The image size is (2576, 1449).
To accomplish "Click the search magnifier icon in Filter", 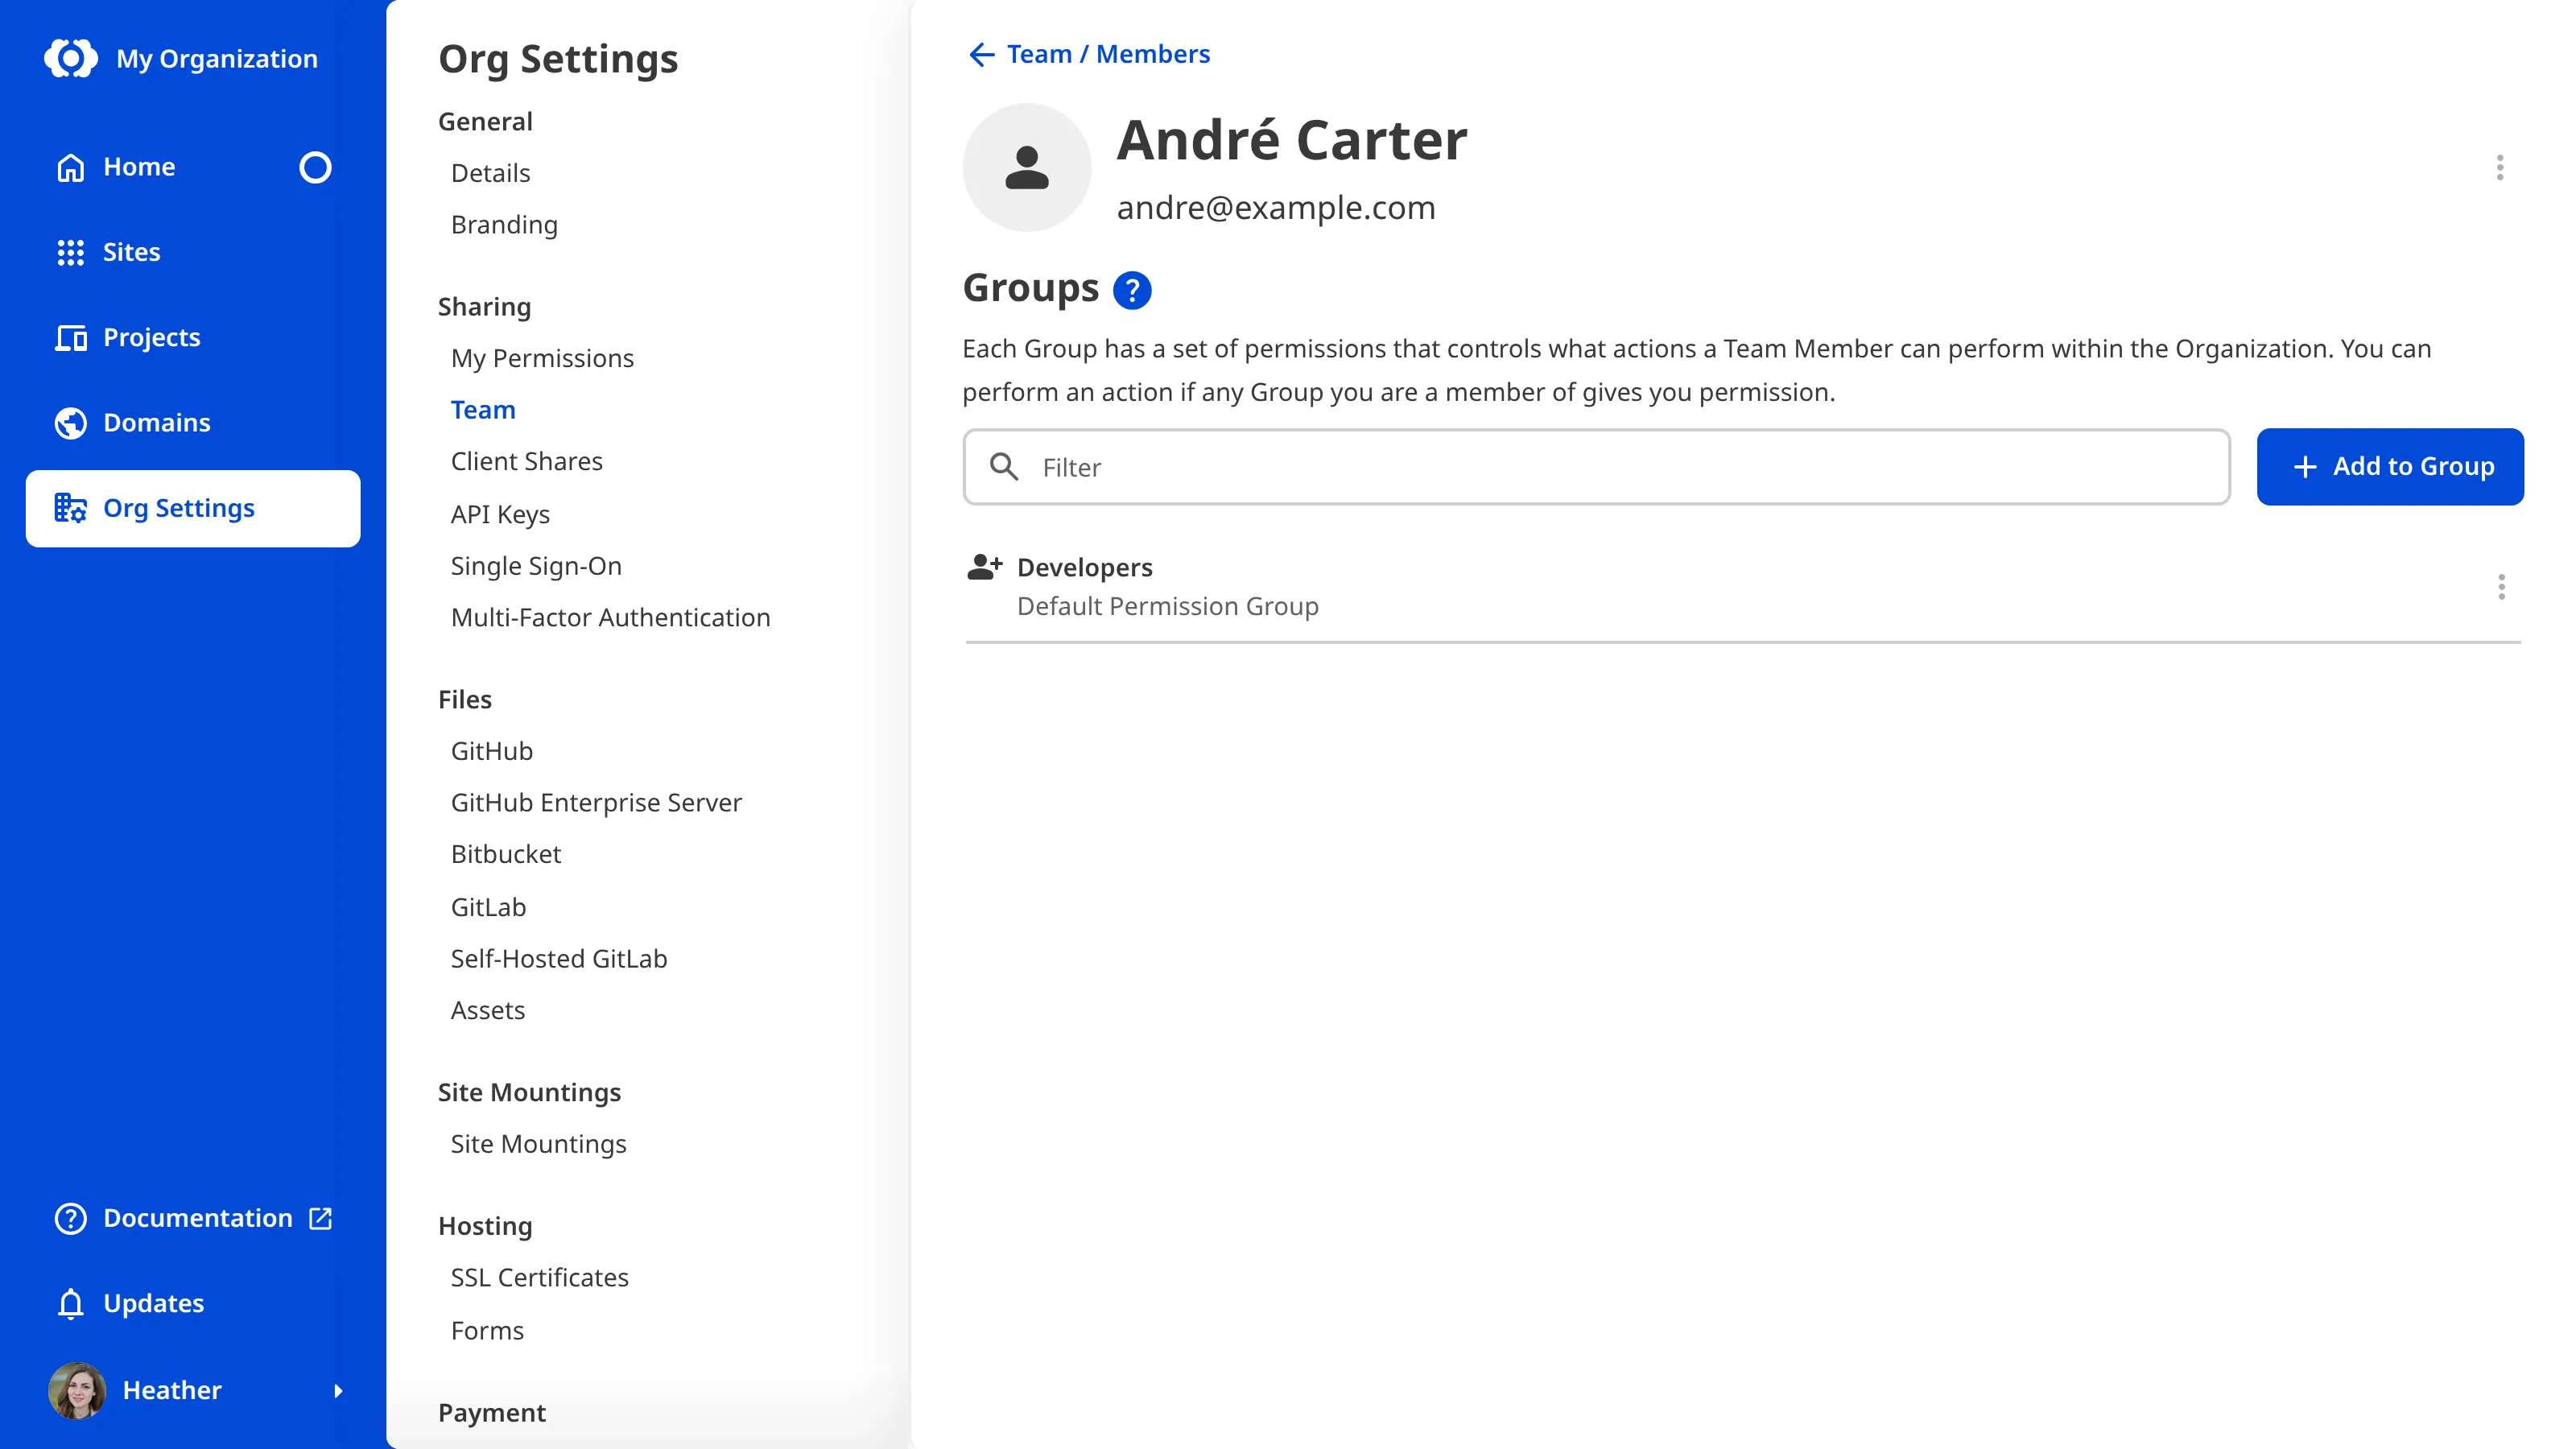I will (1003, 467).
